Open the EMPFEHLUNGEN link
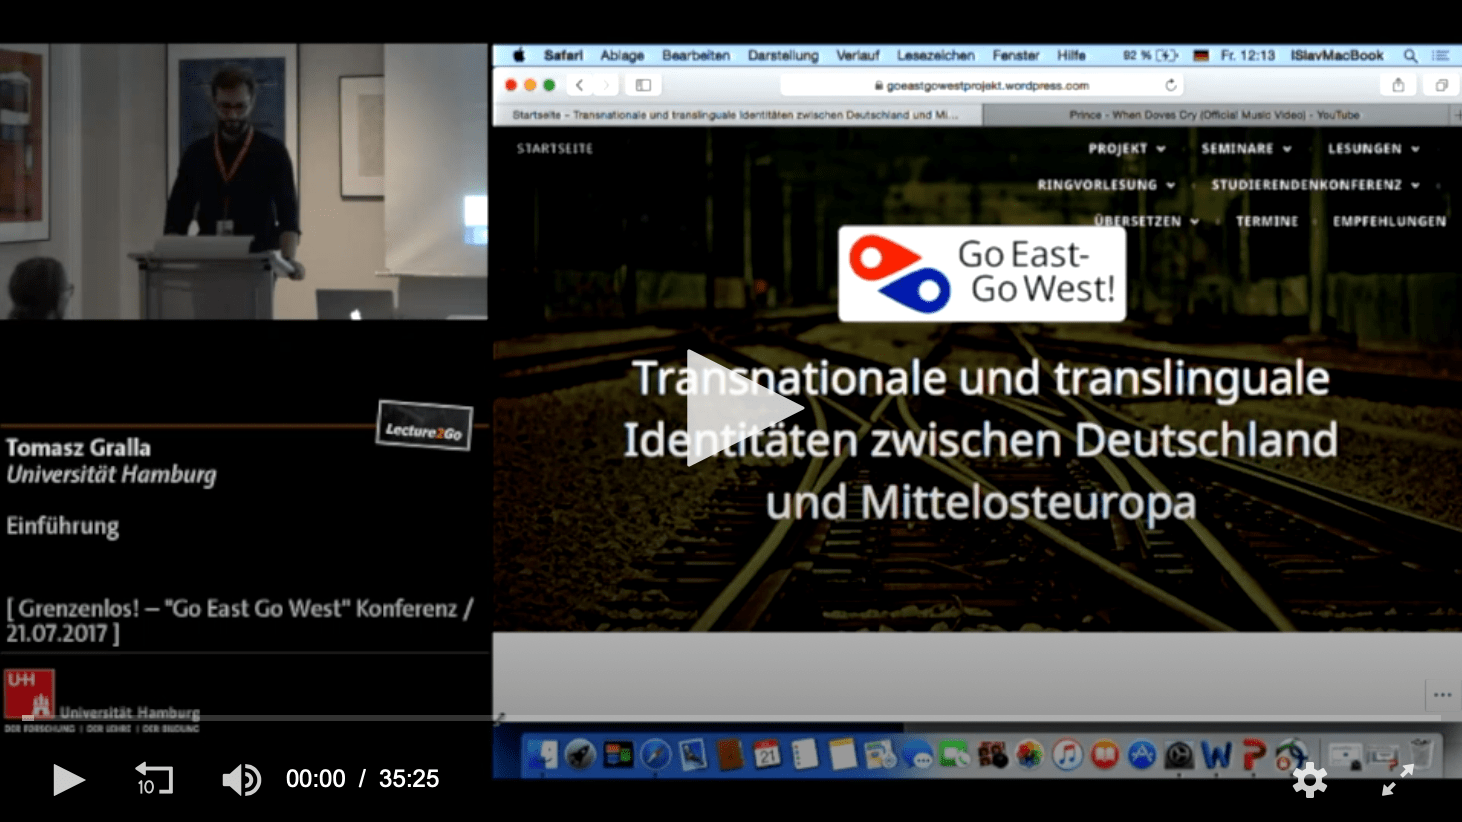This screenshot has height=822, width=1462. point(1389,221)
